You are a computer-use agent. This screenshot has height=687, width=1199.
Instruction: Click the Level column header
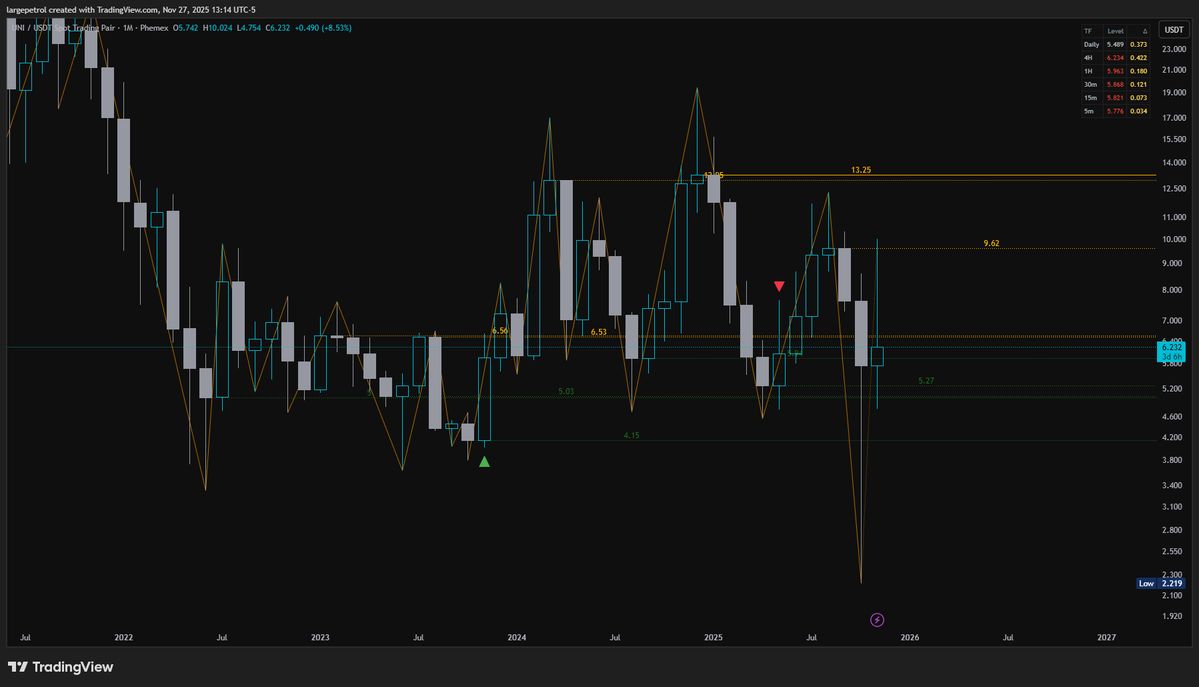tap(1115, 31)
